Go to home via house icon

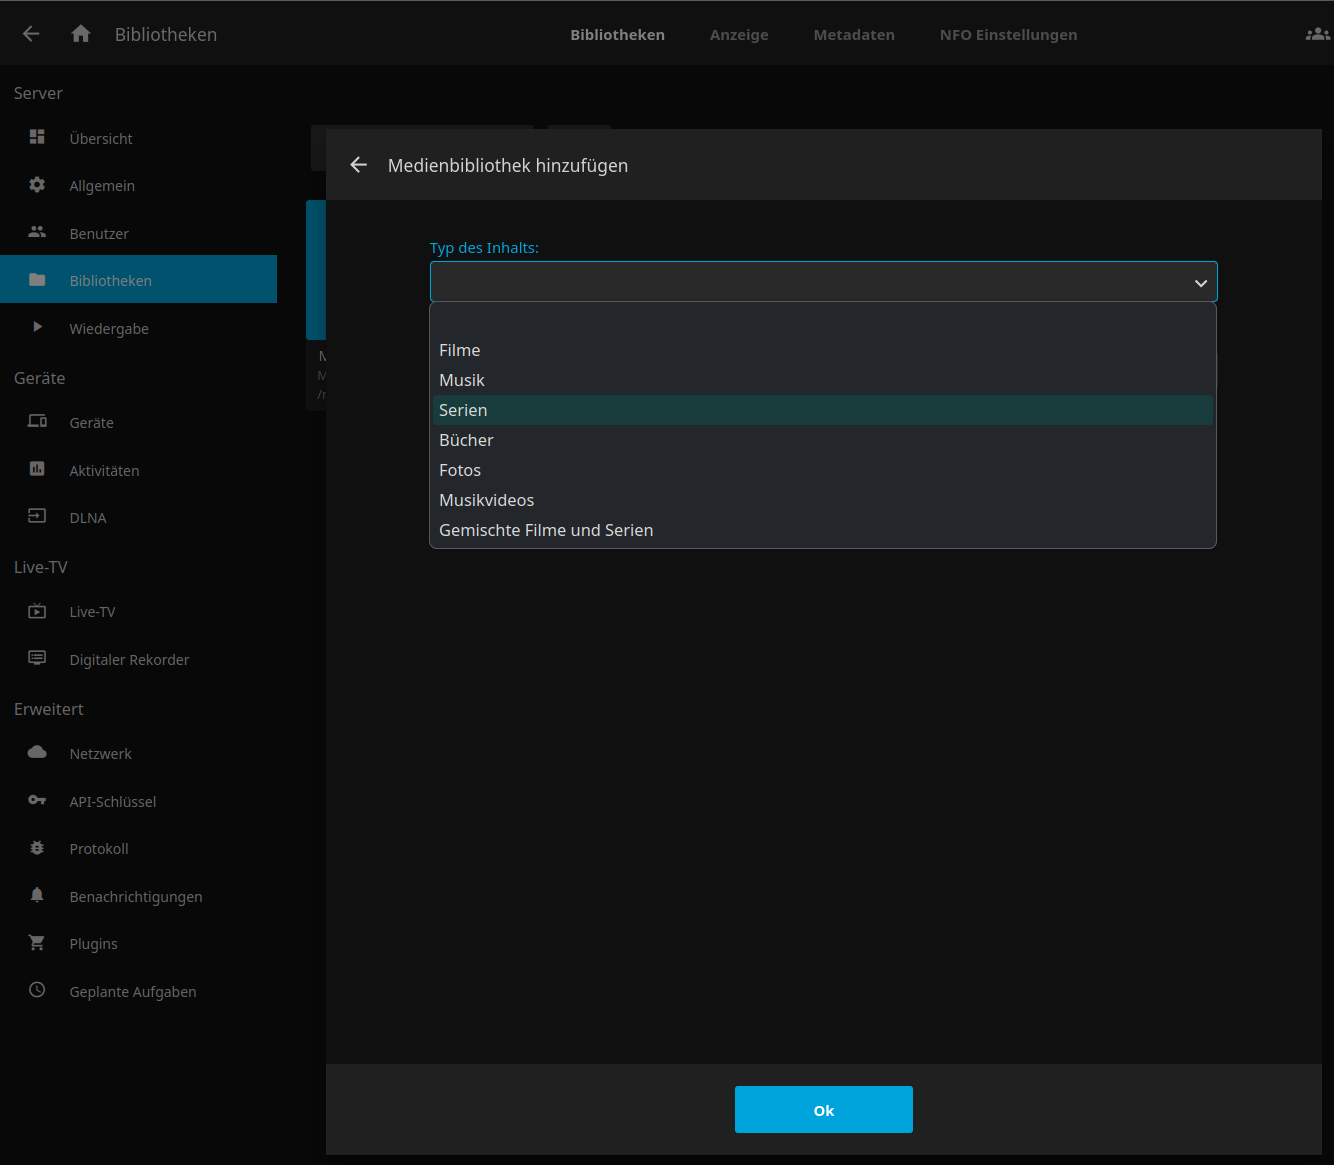pyautogui.click(x=81, y=34)
